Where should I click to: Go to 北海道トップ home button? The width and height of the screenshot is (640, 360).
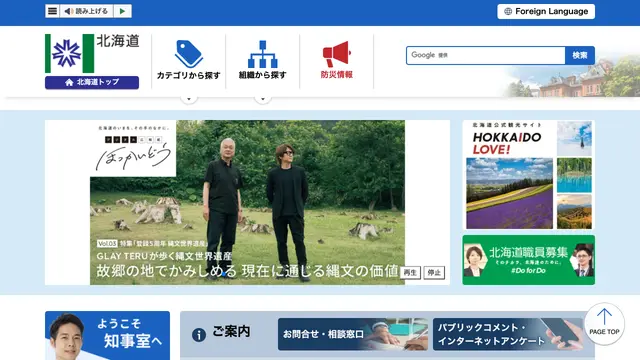click(x=92, y=82)
